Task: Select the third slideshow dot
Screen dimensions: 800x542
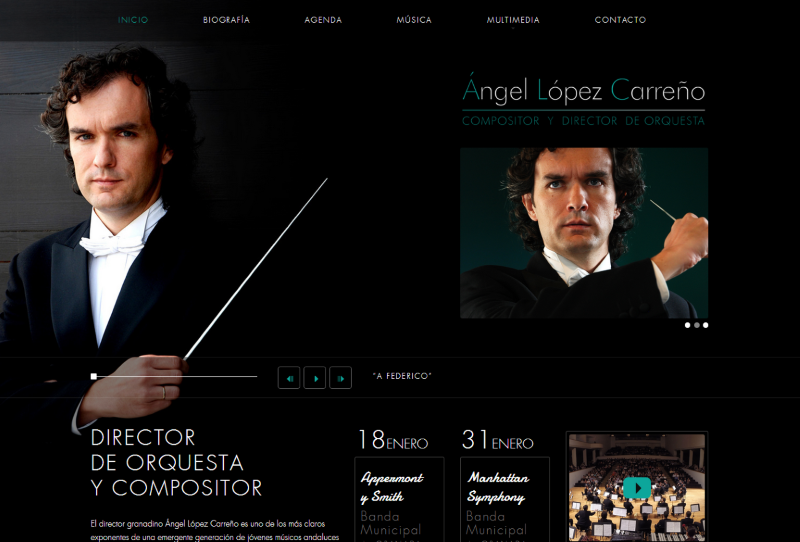Action: click(x=706, y=325)
